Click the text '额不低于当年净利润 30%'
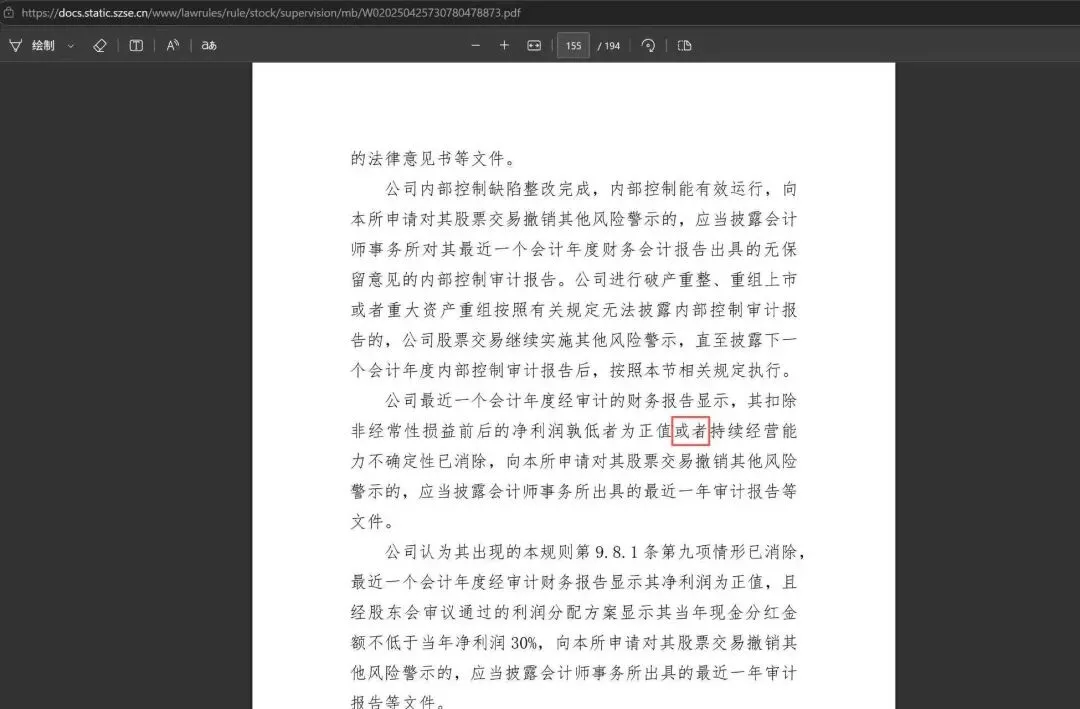The height and width of the screenshot is (709, 1080). pyautogui.click(x=444, y=643)
